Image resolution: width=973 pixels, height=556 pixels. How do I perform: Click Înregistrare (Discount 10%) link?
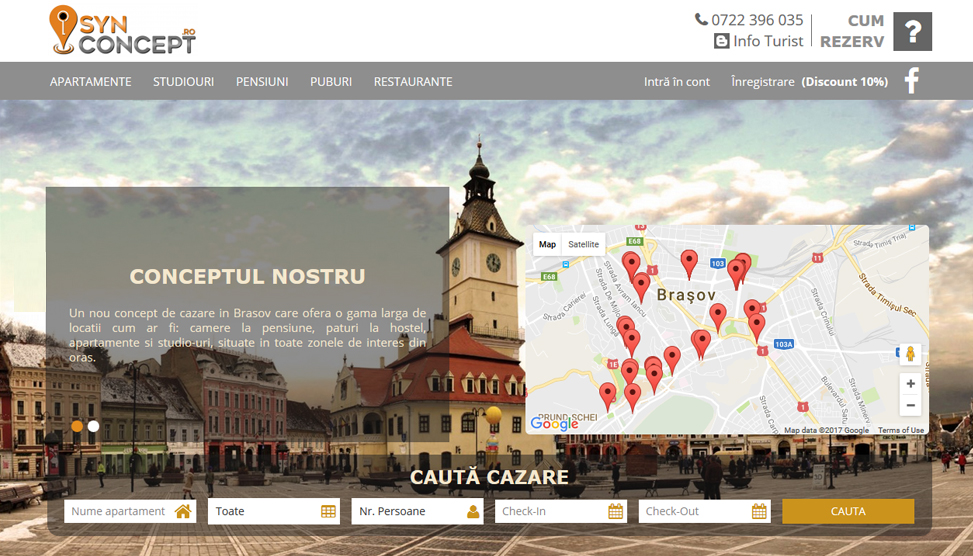[809, 81]
